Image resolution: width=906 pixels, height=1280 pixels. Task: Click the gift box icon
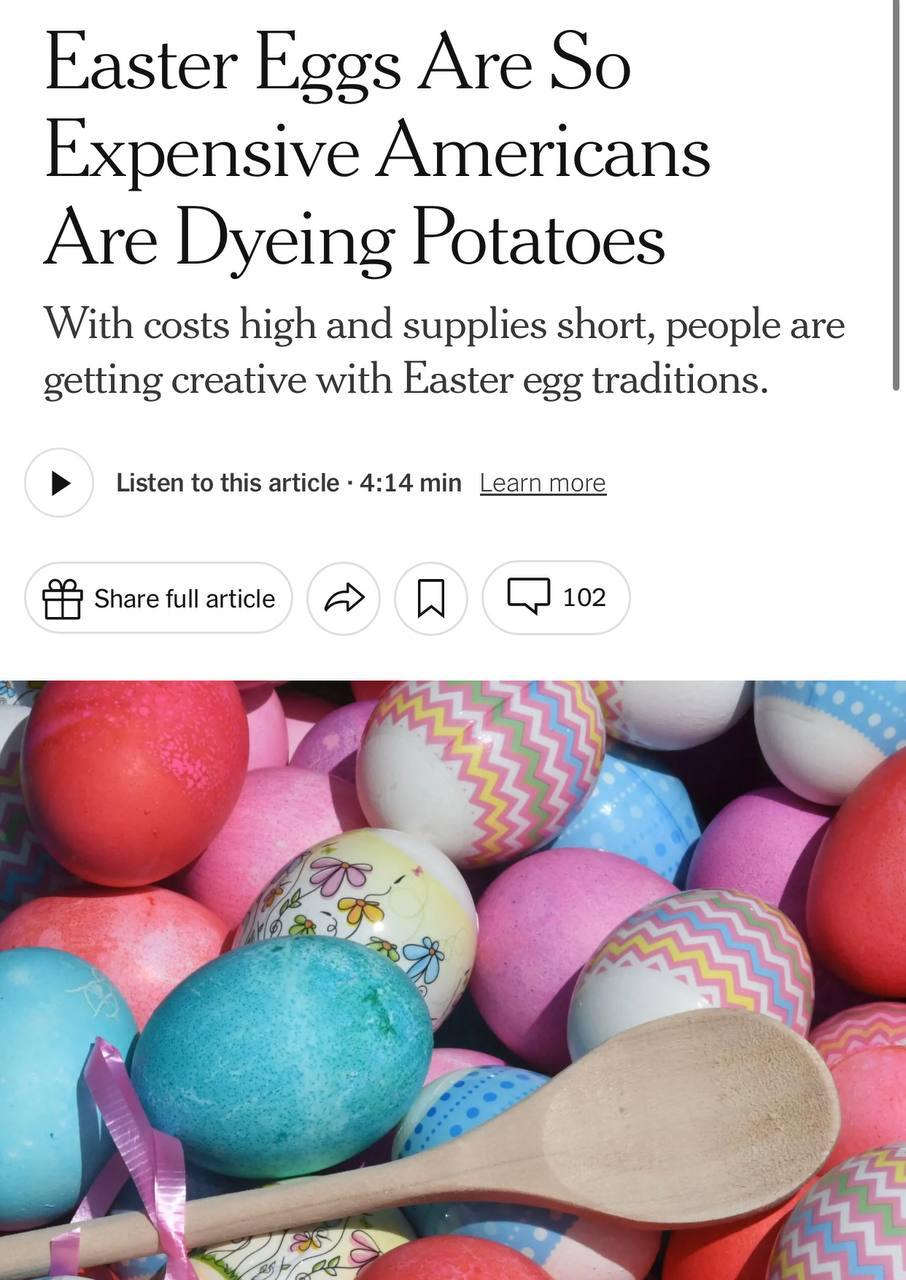click(62, 599)
